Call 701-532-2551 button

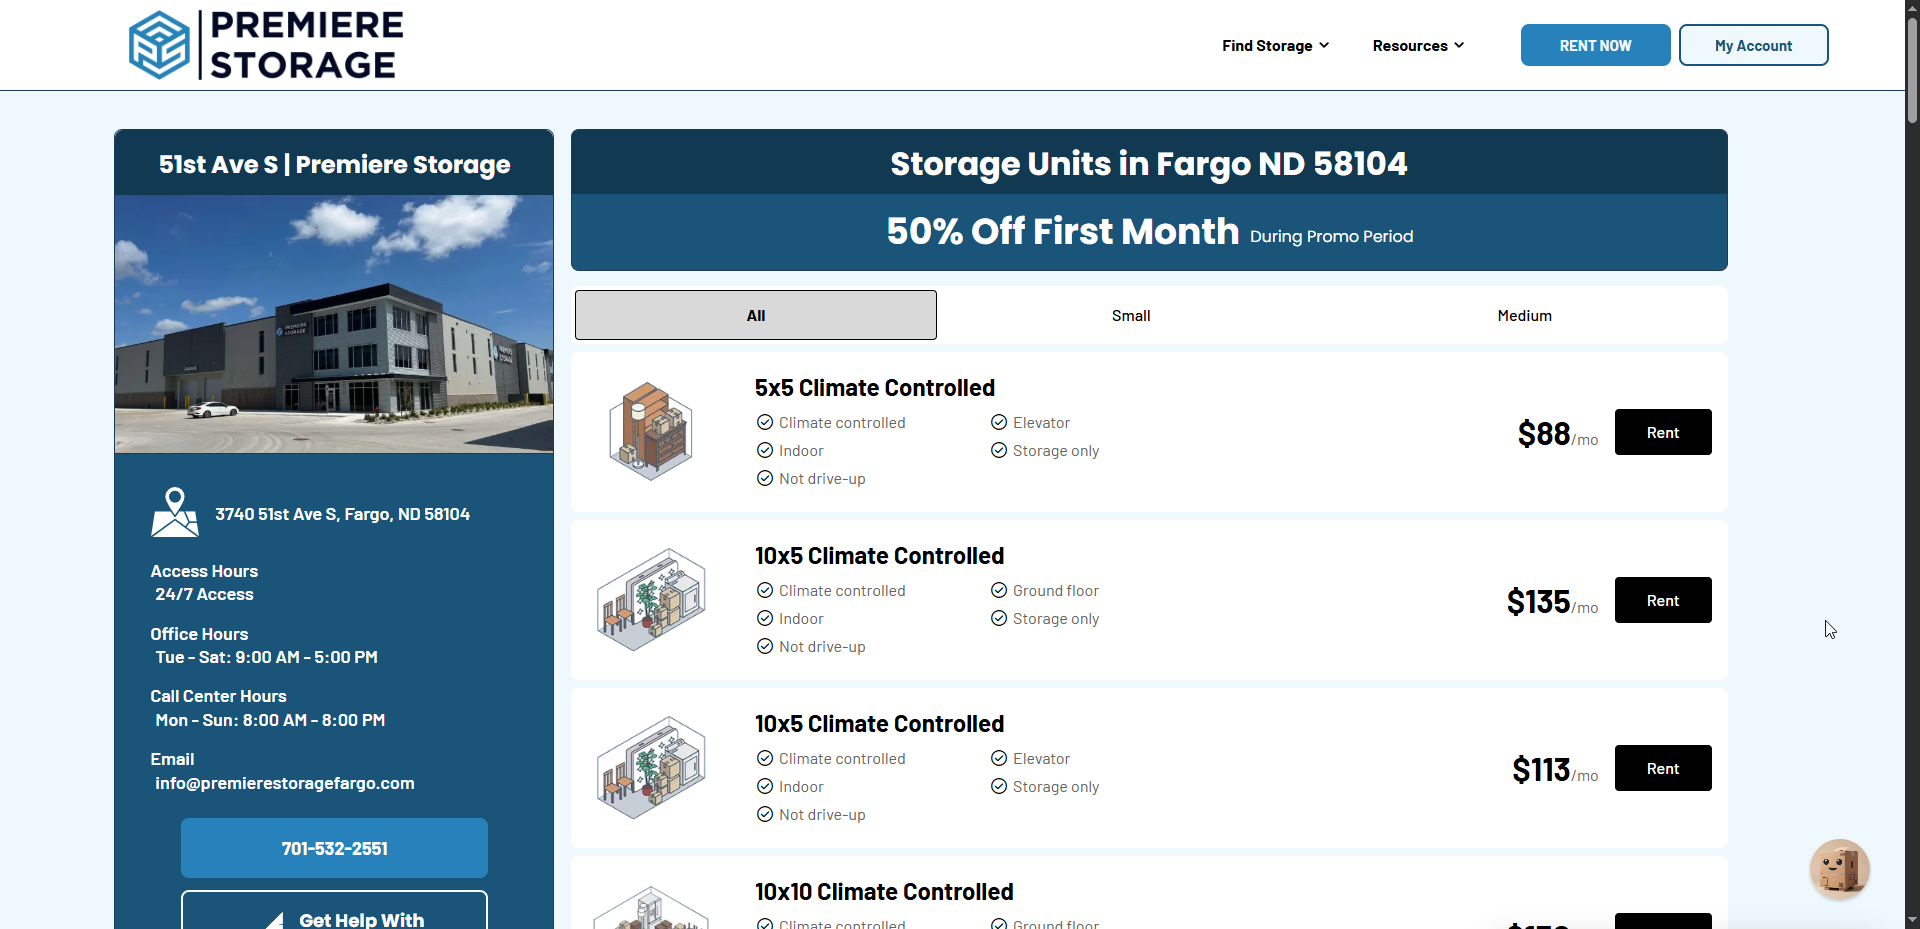click(x=334, y=848)
